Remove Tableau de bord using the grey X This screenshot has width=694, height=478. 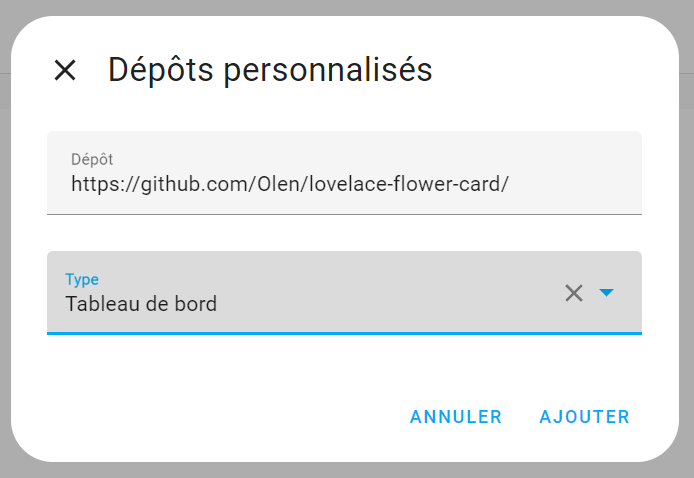coord(574,293)
